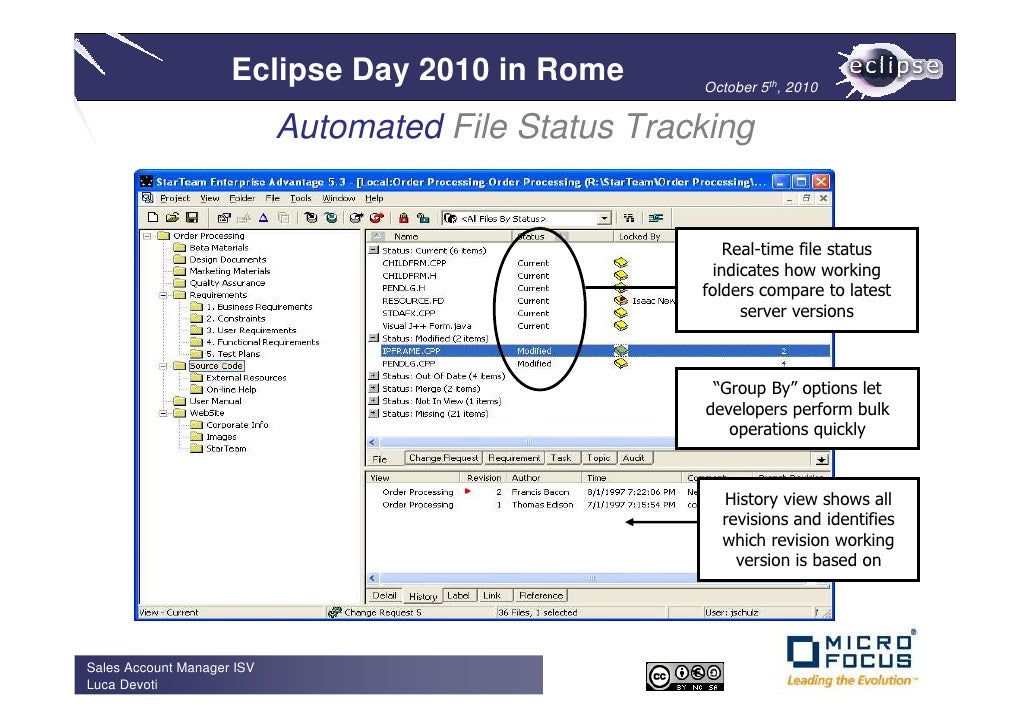The height and width of the screenshot is (728, 1030).
Task: Expand the Status: Missing group
Action: click(374, 413)
